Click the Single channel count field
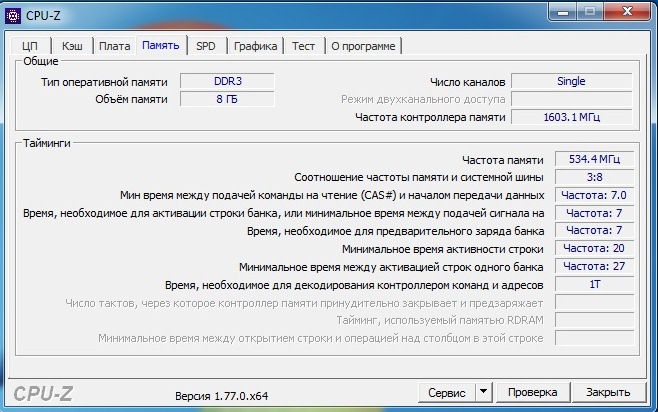The width and height of the screenshot is (658, 412). pos(572,81)
